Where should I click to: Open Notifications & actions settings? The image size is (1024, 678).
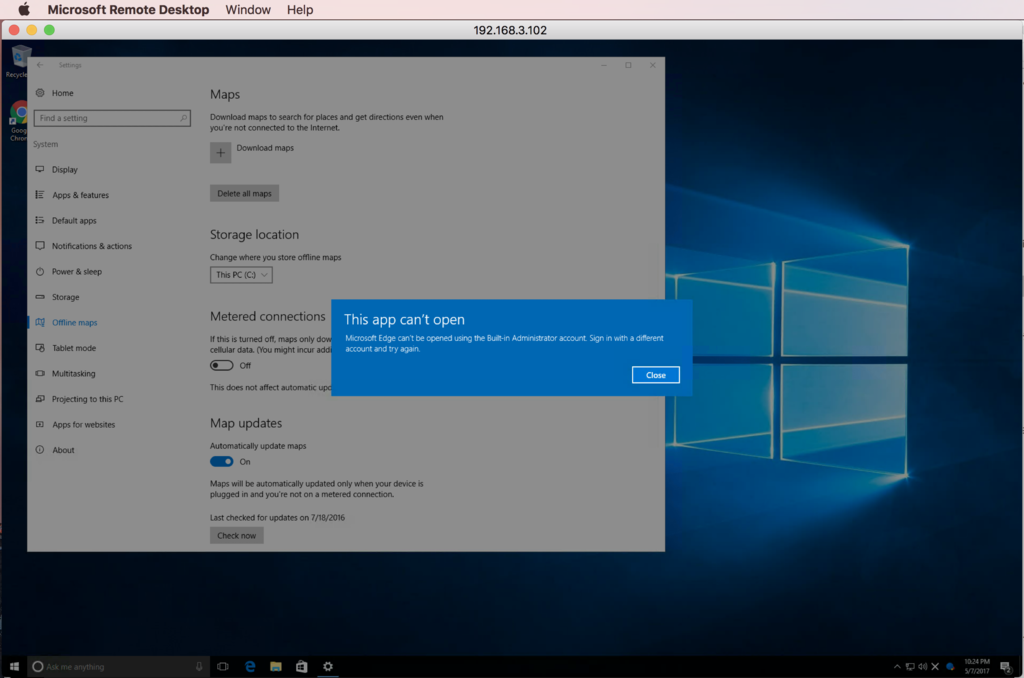(91, 246)
